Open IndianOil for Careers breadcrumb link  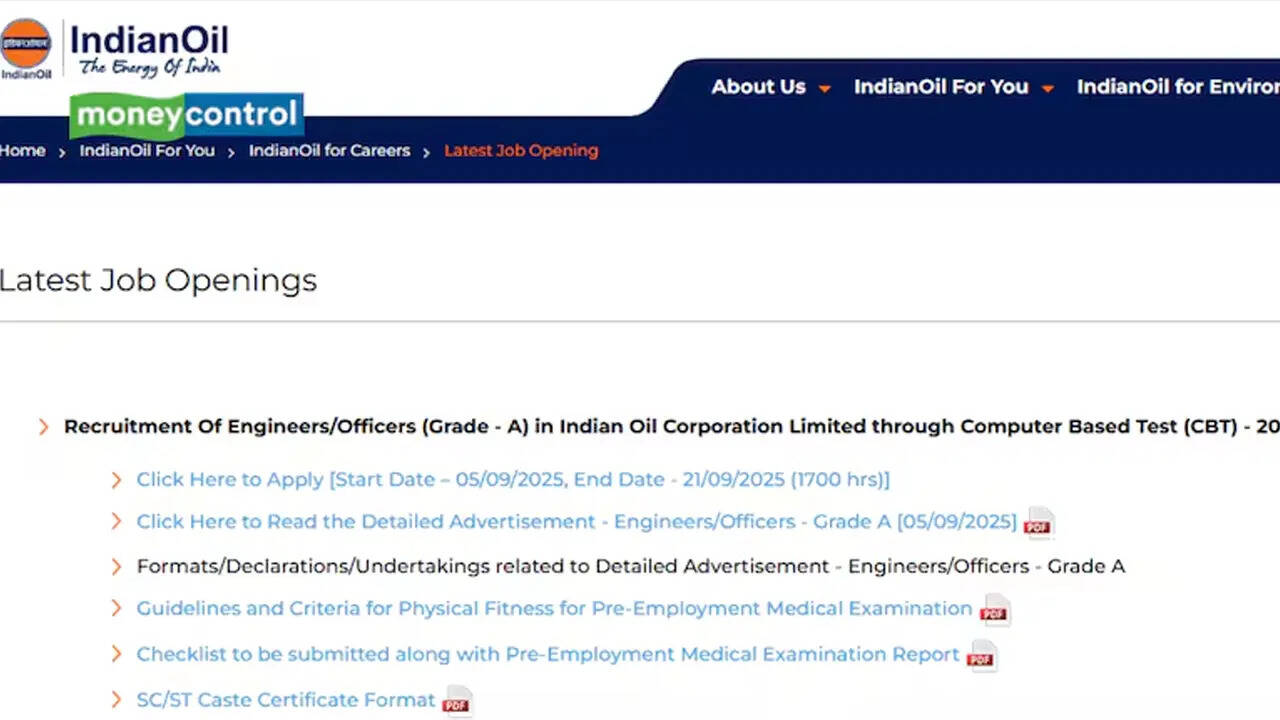tap(329, 151)
